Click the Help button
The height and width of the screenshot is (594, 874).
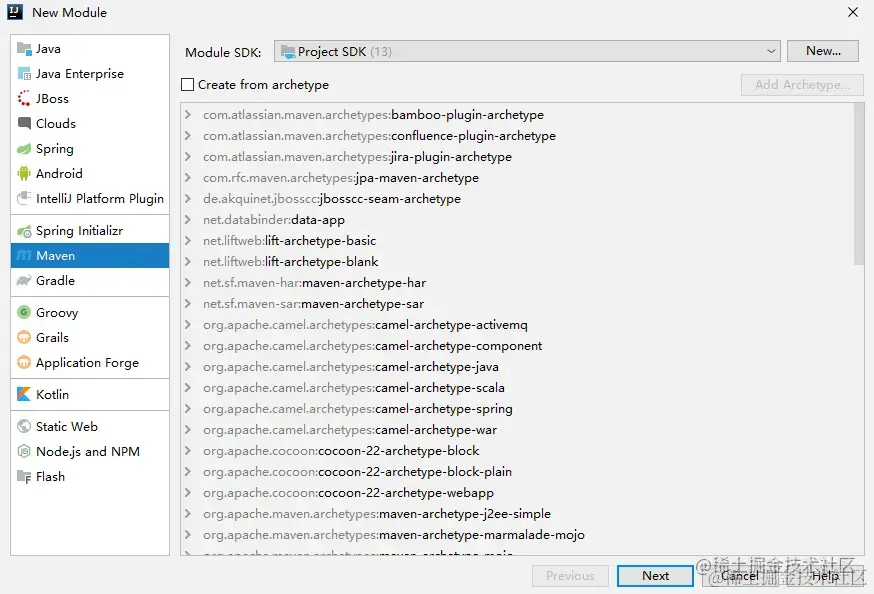825,576
